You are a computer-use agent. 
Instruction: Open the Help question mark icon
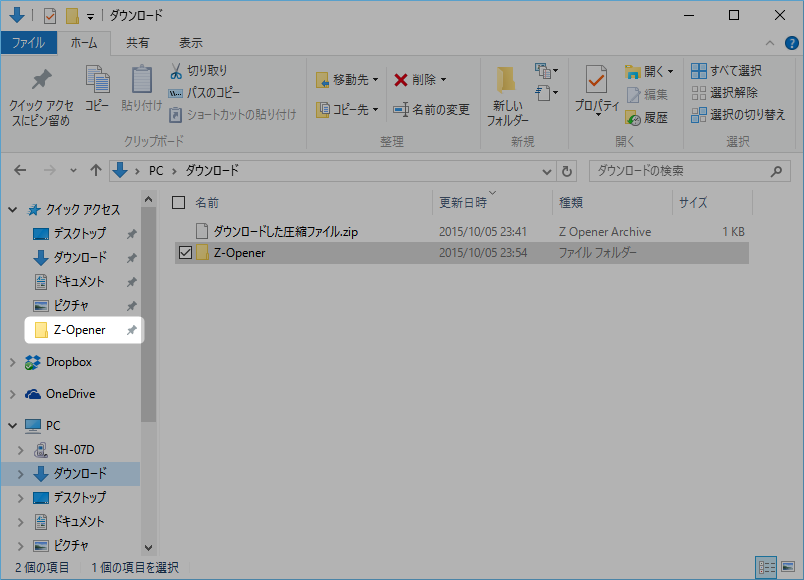pos(792,43)
